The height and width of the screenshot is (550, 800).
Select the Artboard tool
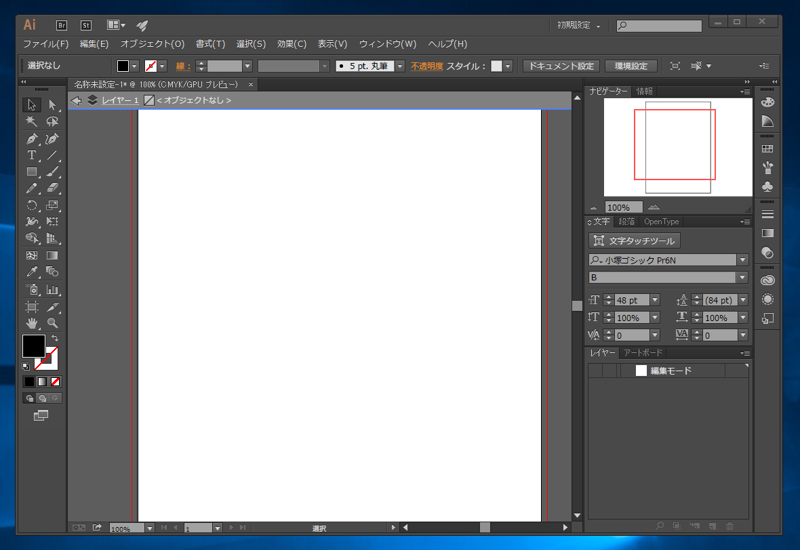[32, 307]
